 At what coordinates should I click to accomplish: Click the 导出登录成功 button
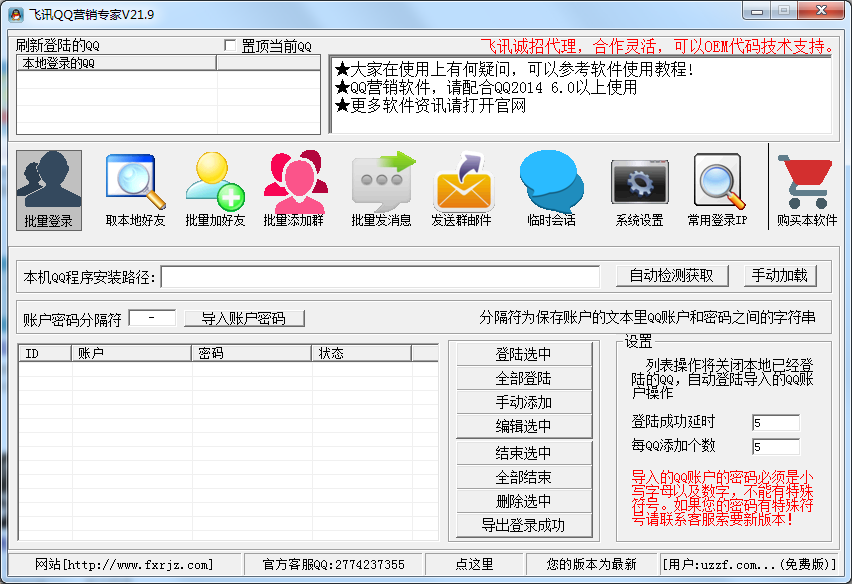[x=524, y=525]
